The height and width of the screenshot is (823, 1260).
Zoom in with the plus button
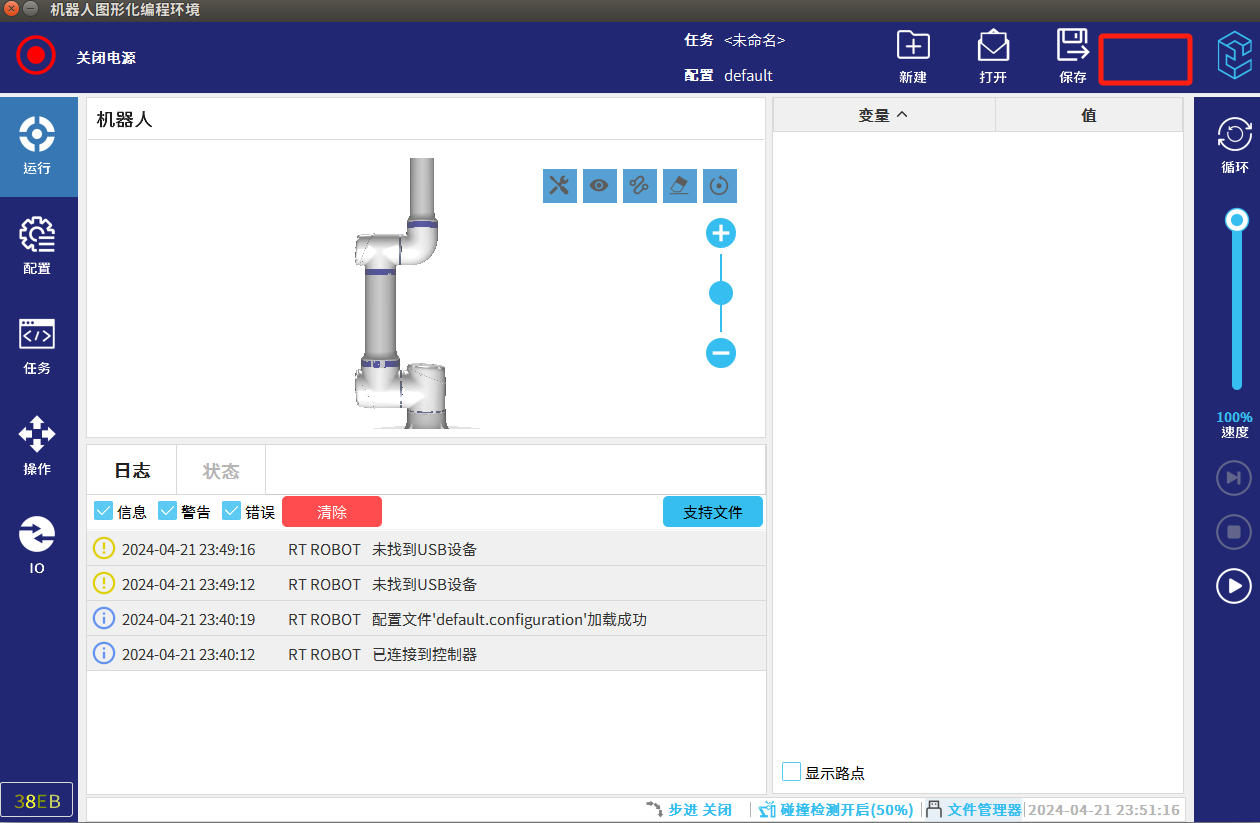coord(721,234)
